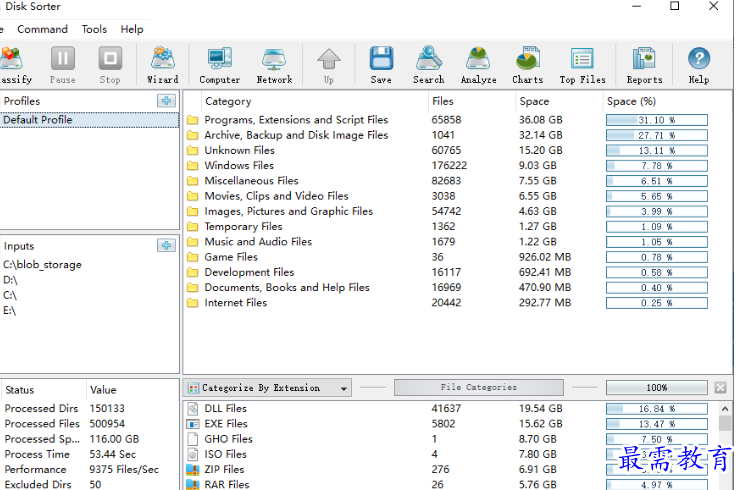Click the Pause toolbar icon
740x490 pixels.
click(63, 65)
